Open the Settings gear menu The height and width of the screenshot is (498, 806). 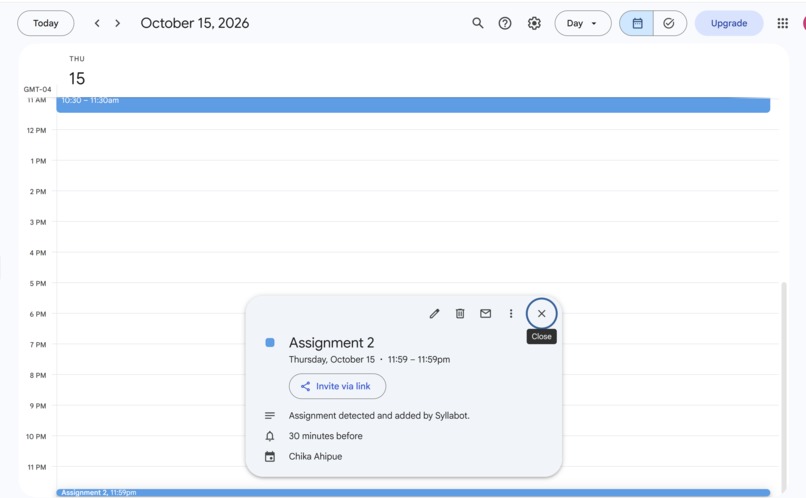[534, 23]
